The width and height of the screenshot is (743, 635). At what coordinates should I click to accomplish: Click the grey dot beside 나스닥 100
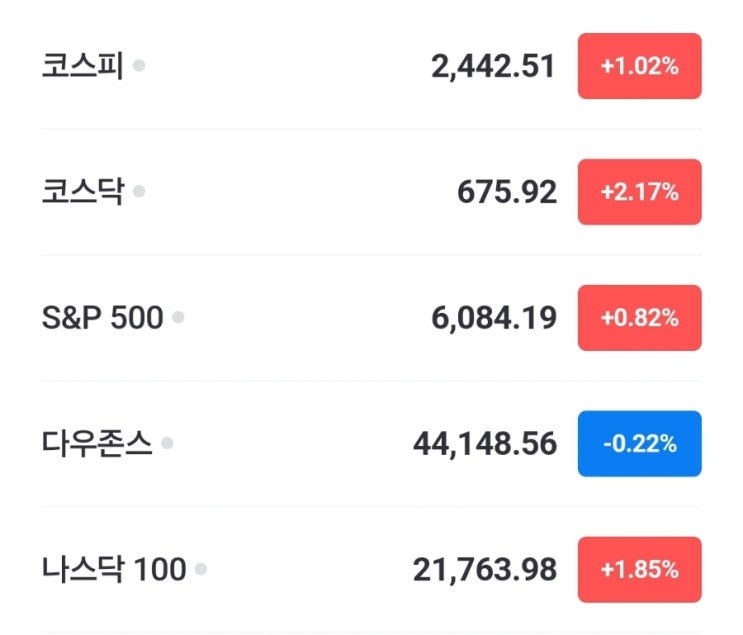201,569
